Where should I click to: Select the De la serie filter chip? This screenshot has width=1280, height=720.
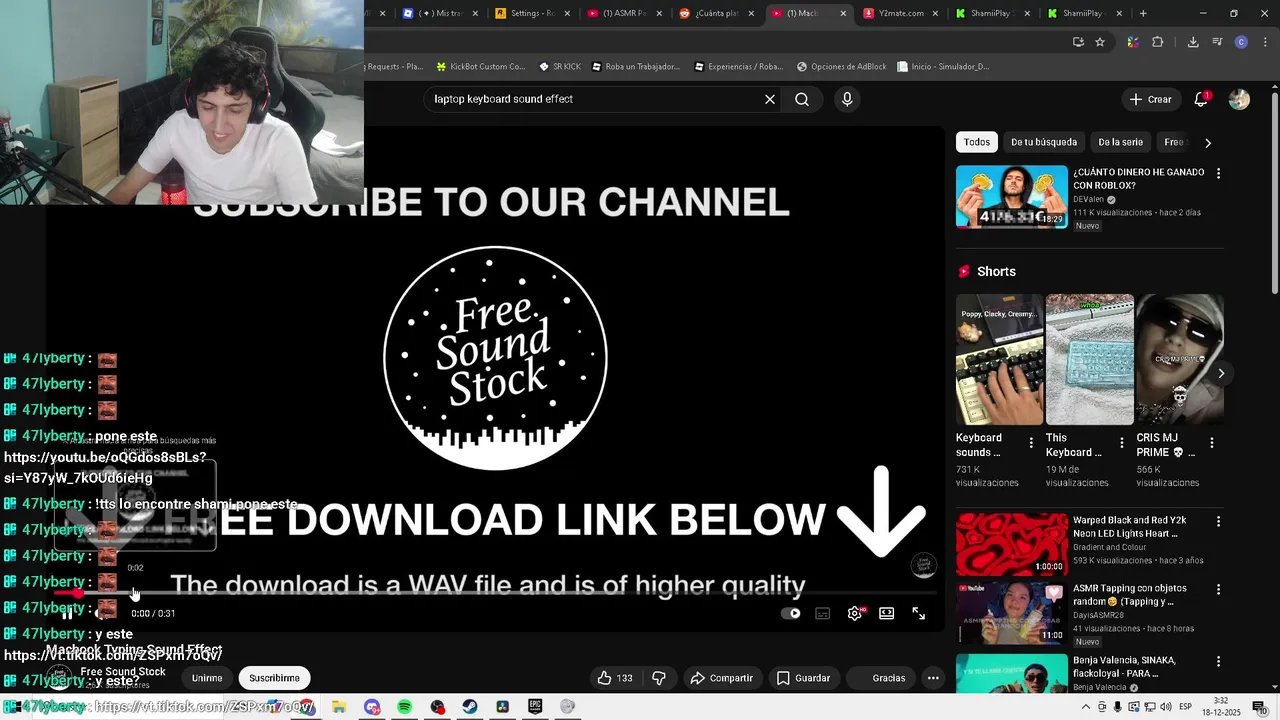[1120, 142]
